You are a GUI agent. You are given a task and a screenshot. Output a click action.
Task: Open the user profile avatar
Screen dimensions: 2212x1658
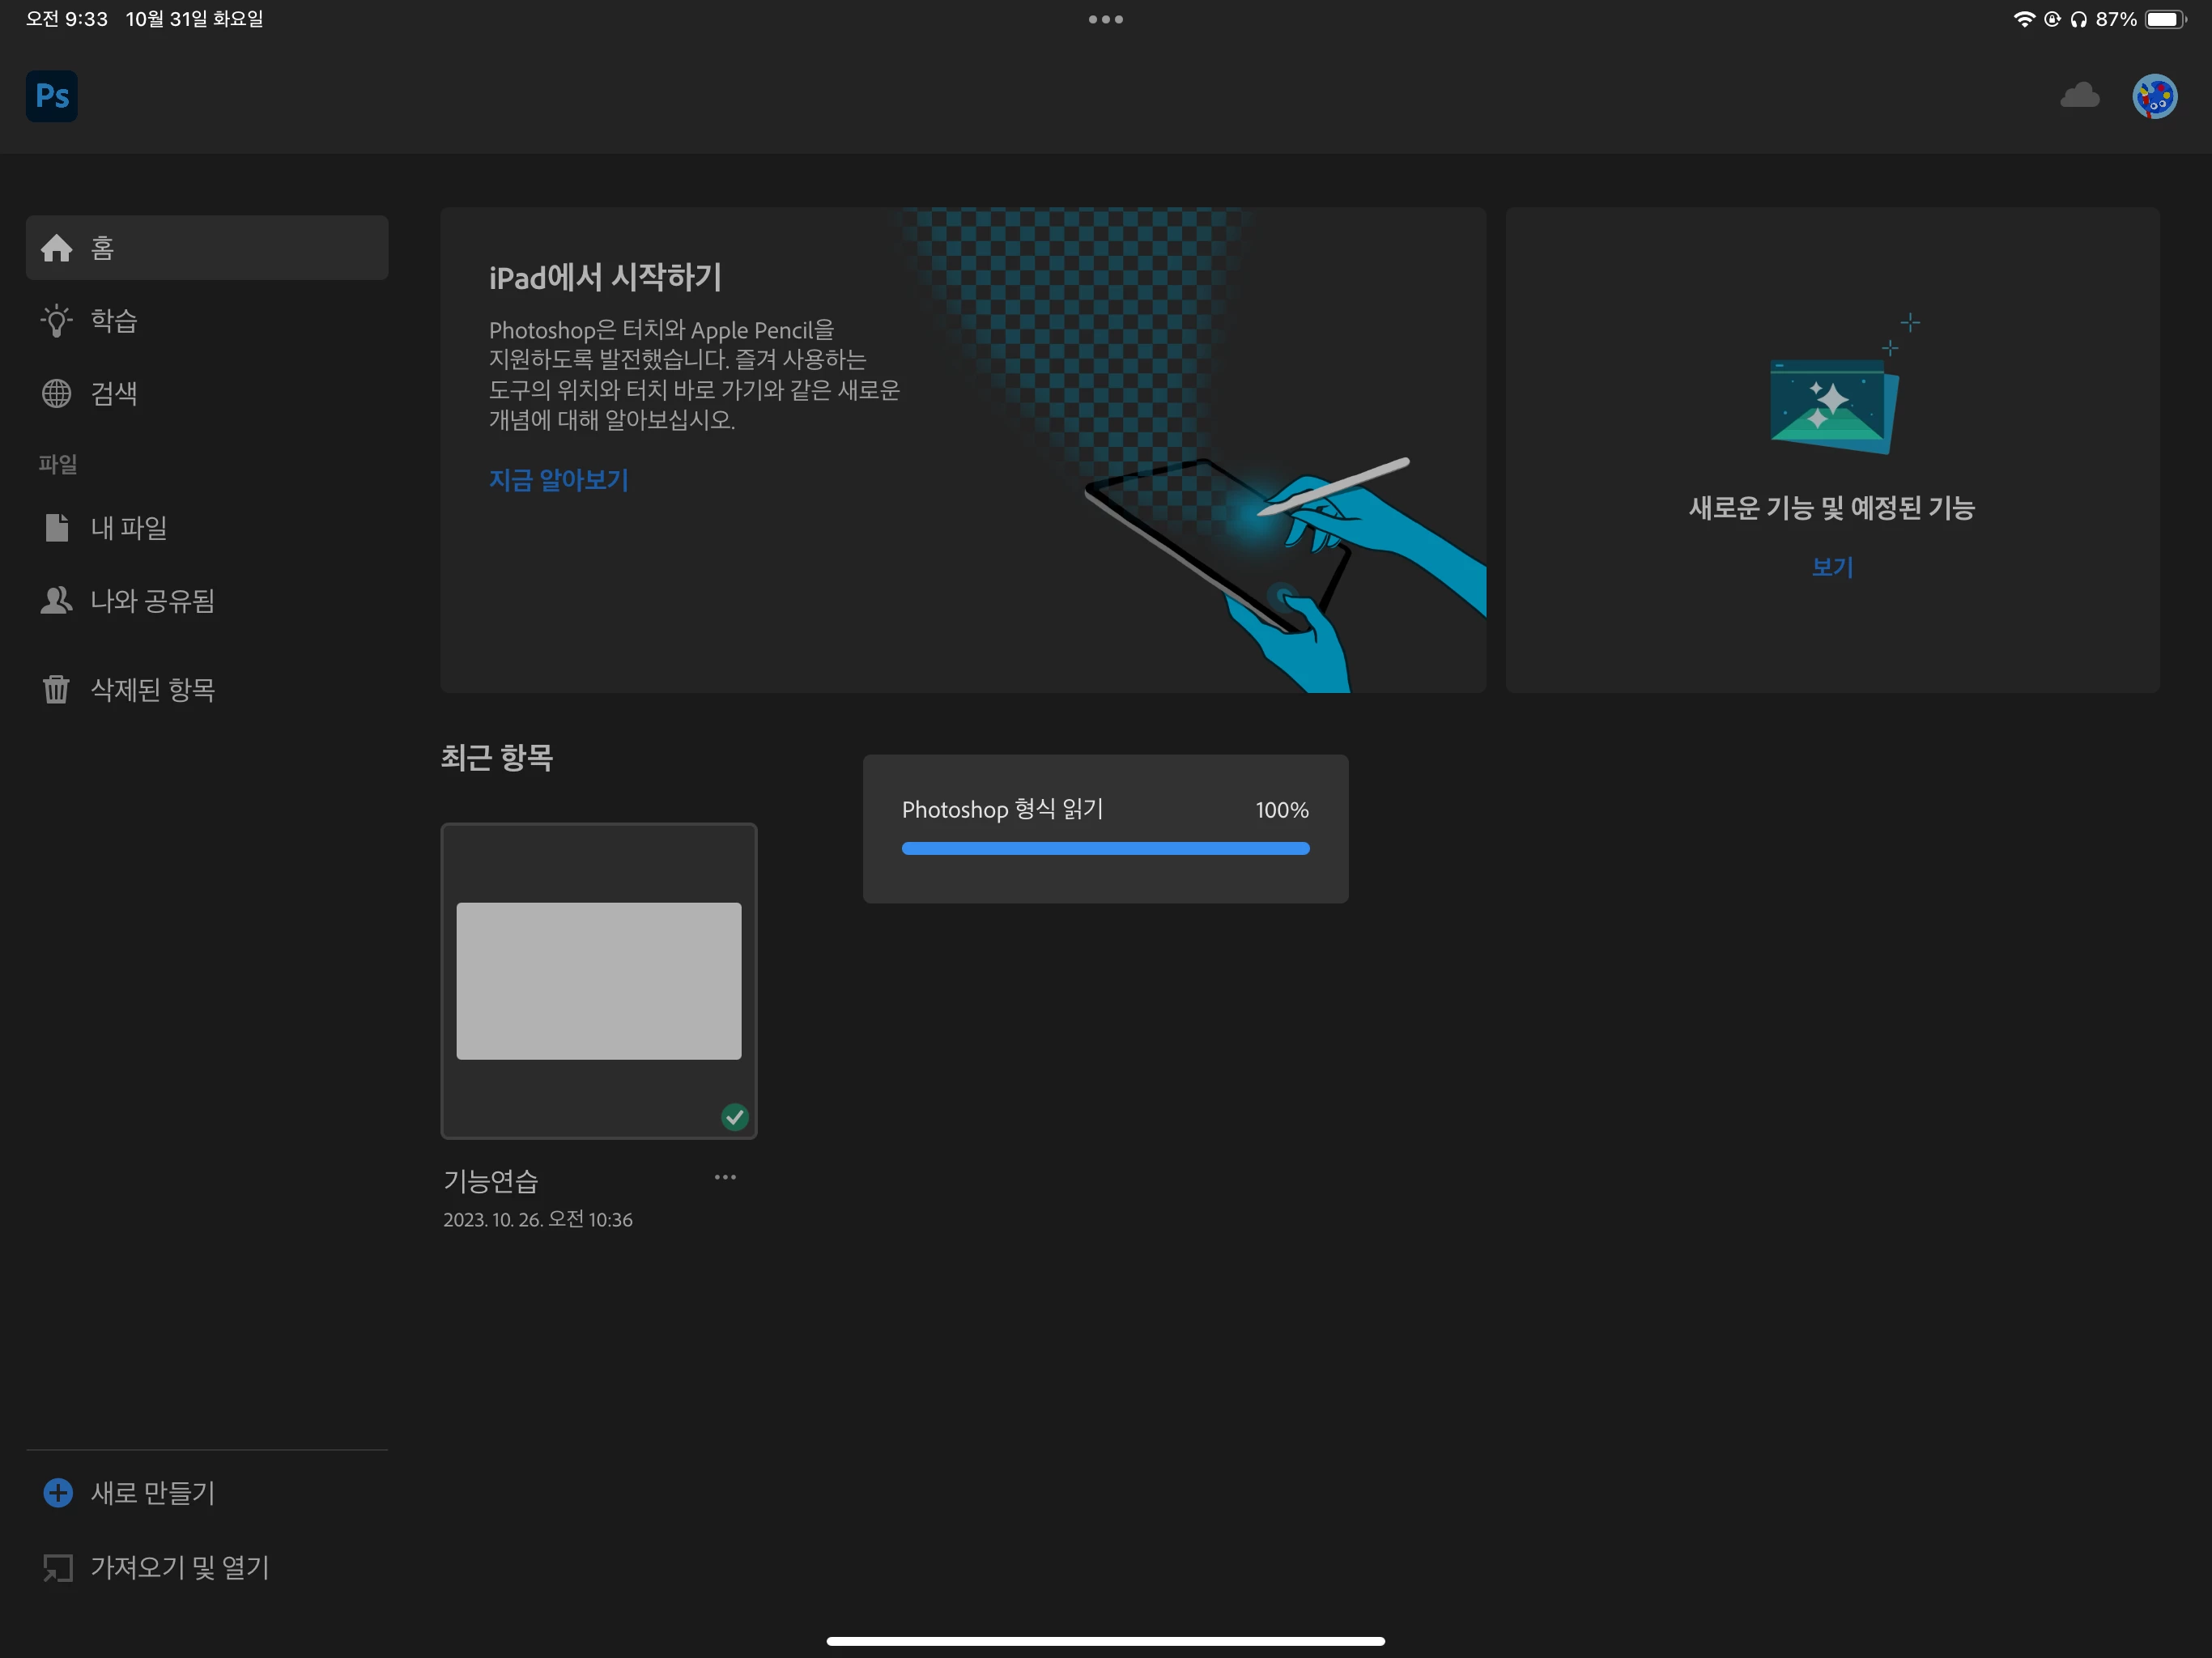2154,97
